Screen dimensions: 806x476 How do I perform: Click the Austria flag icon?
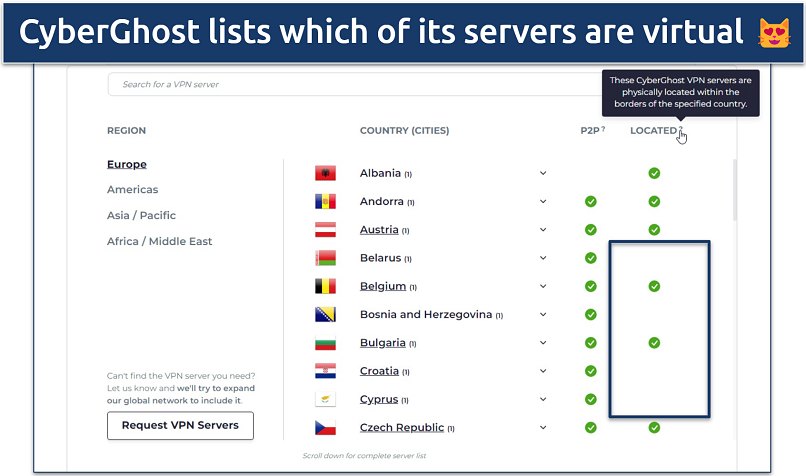[x=324, y=230]
